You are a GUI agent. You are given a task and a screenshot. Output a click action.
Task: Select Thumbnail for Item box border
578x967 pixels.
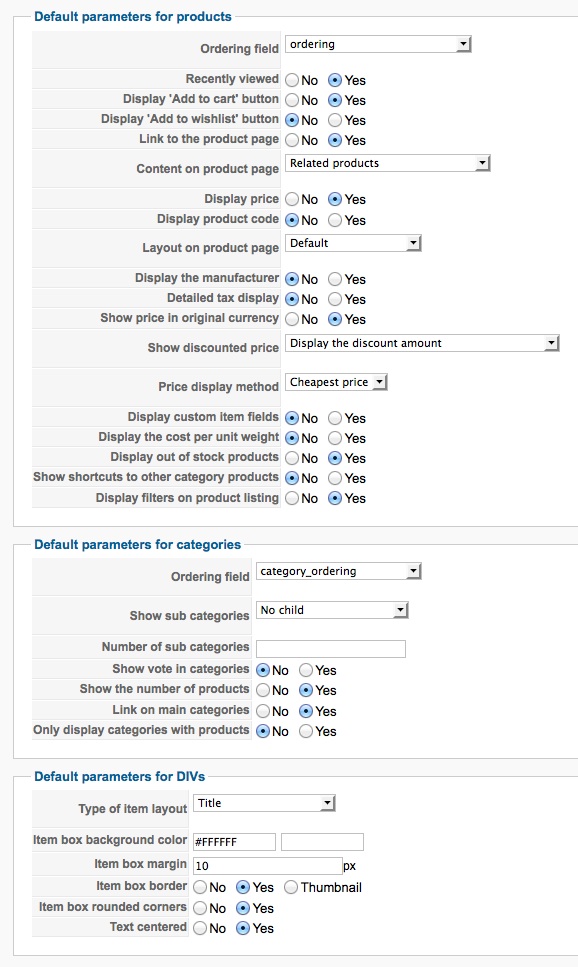(x=291, y=887)
